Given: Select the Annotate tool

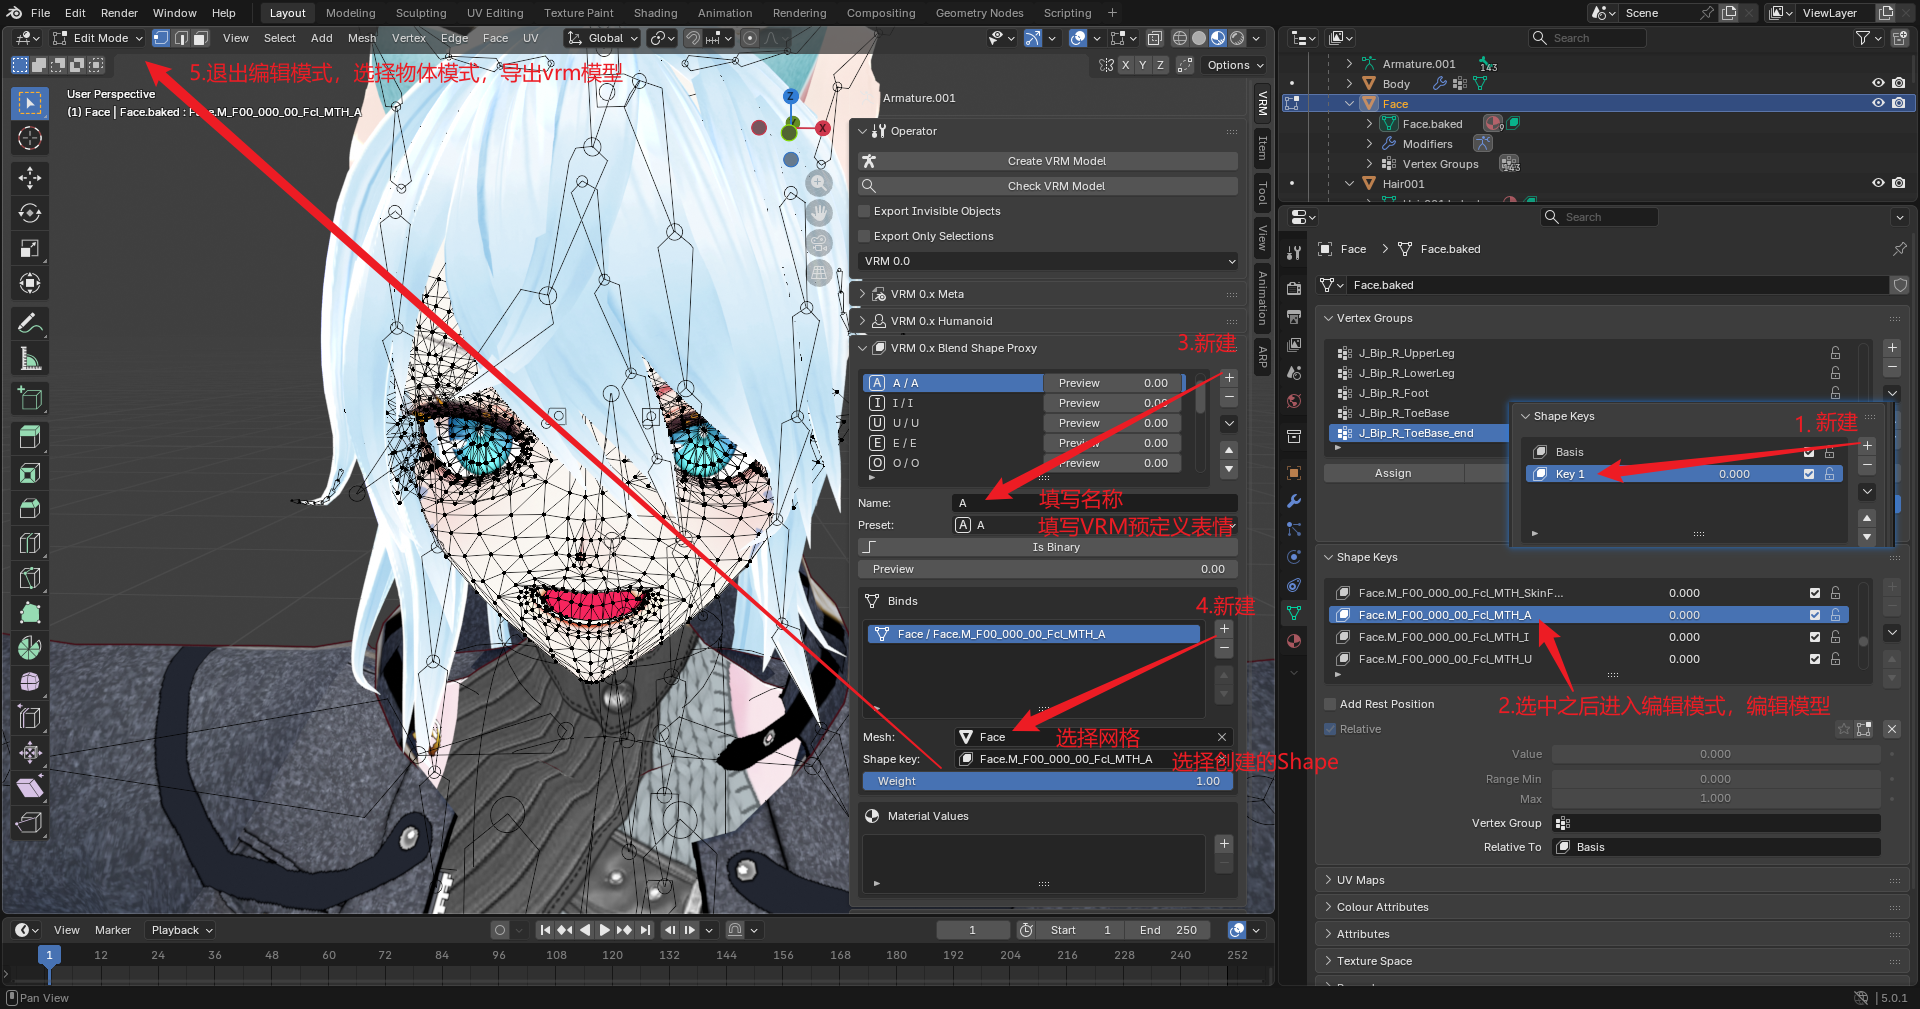Looking at the screenshot, I should pos(30,323).
